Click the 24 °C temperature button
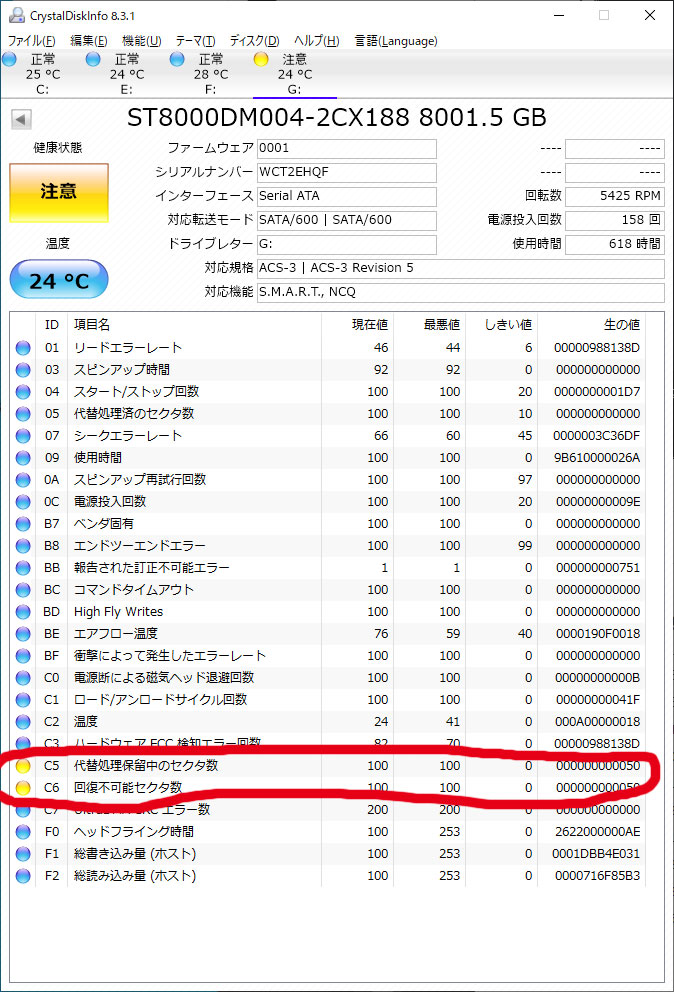 [x=59, y=279]
